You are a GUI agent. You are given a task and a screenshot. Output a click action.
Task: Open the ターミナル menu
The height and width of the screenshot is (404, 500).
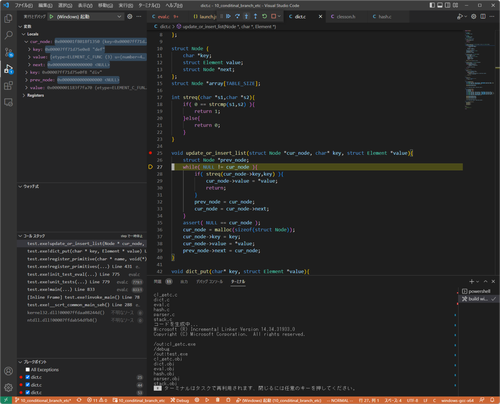[149, 5]
